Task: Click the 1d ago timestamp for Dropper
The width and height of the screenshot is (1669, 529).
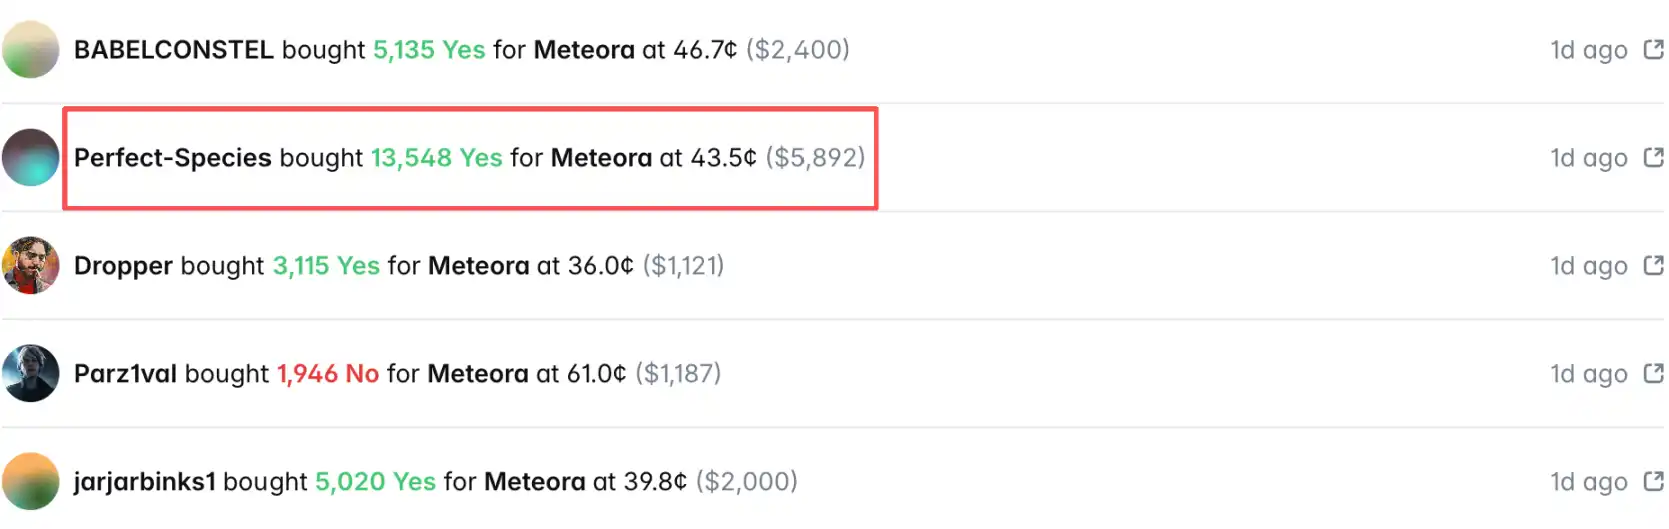Action: point(1588,266)
